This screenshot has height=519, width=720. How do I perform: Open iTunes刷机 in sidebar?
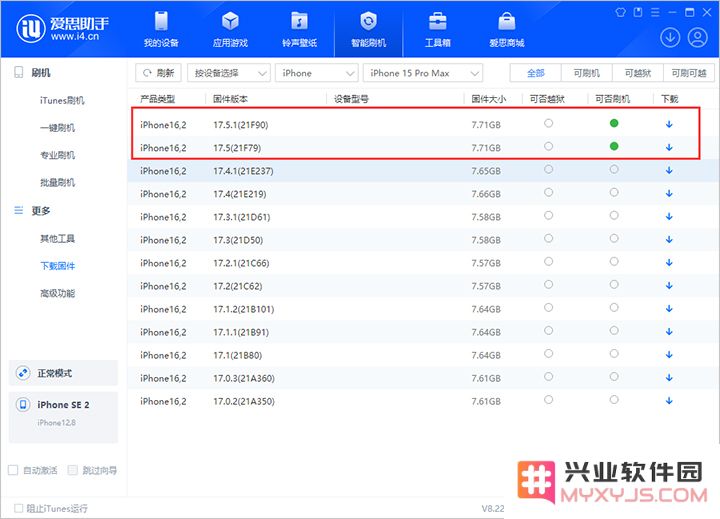click(x=62, y=100)
